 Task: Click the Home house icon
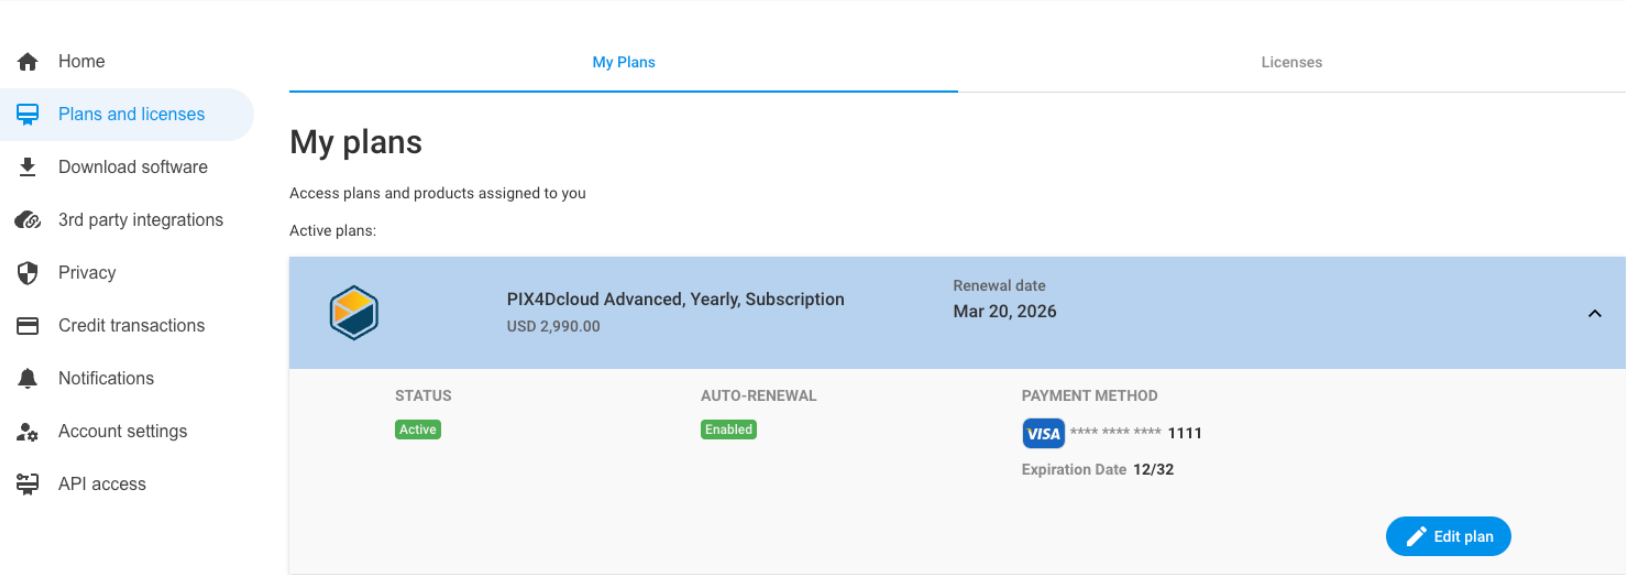tap(28, 62)
